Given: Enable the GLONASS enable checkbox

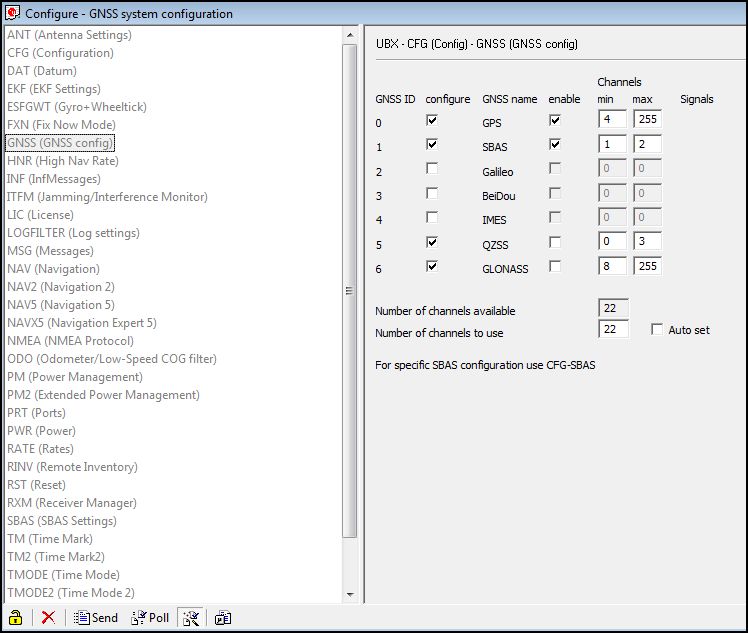Looking at the screenshot, I should (555, 266).
